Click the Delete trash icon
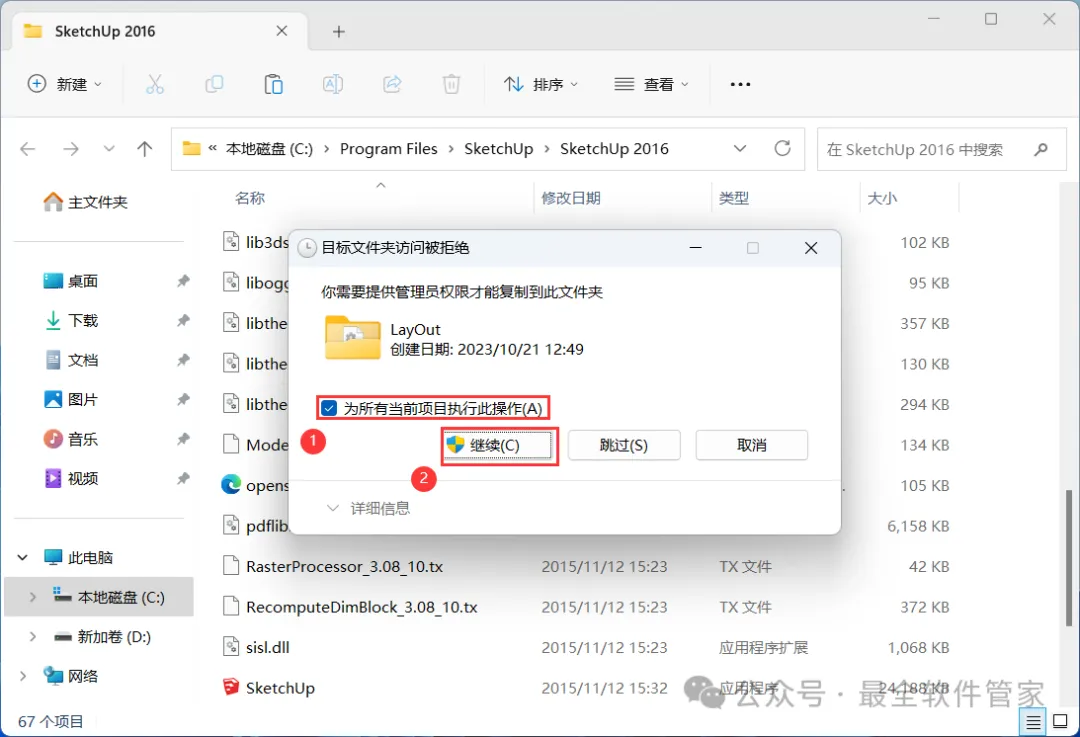1080x737 pixels. 451,84
